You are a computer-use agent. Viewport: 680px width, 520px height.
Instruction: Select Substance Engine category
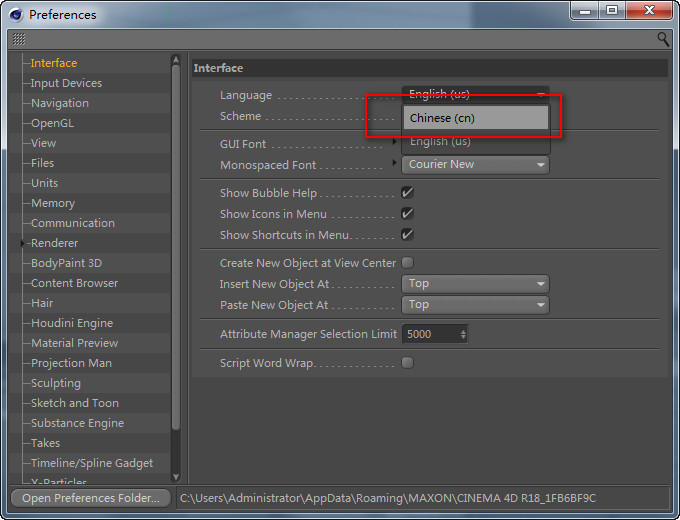pos(78,423)
